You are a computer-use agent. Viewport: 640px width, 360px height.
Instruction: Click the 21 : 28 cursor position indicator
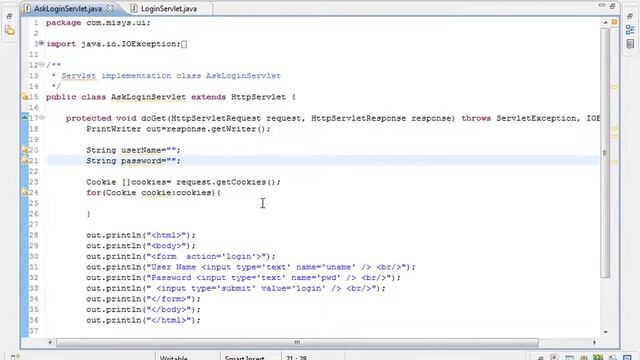pyautogui.click(x=297, y=358)
